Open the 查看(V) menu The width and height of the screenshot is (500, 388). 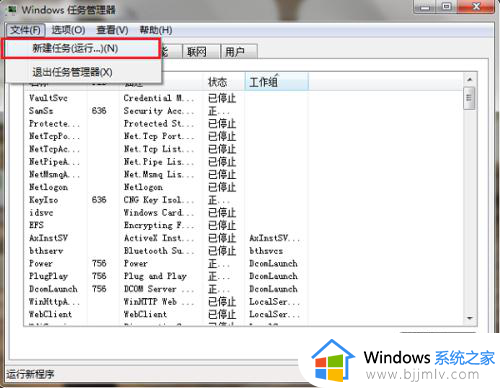(x=112, y=30)
